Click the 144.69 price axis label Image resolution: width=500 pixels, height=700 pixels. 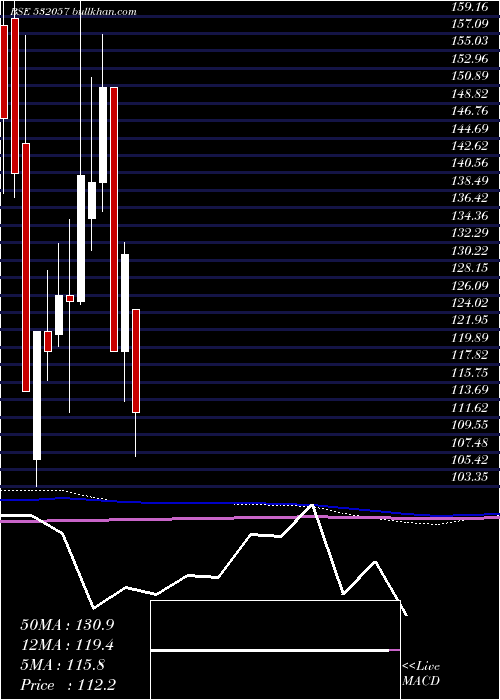pos(469,129)
